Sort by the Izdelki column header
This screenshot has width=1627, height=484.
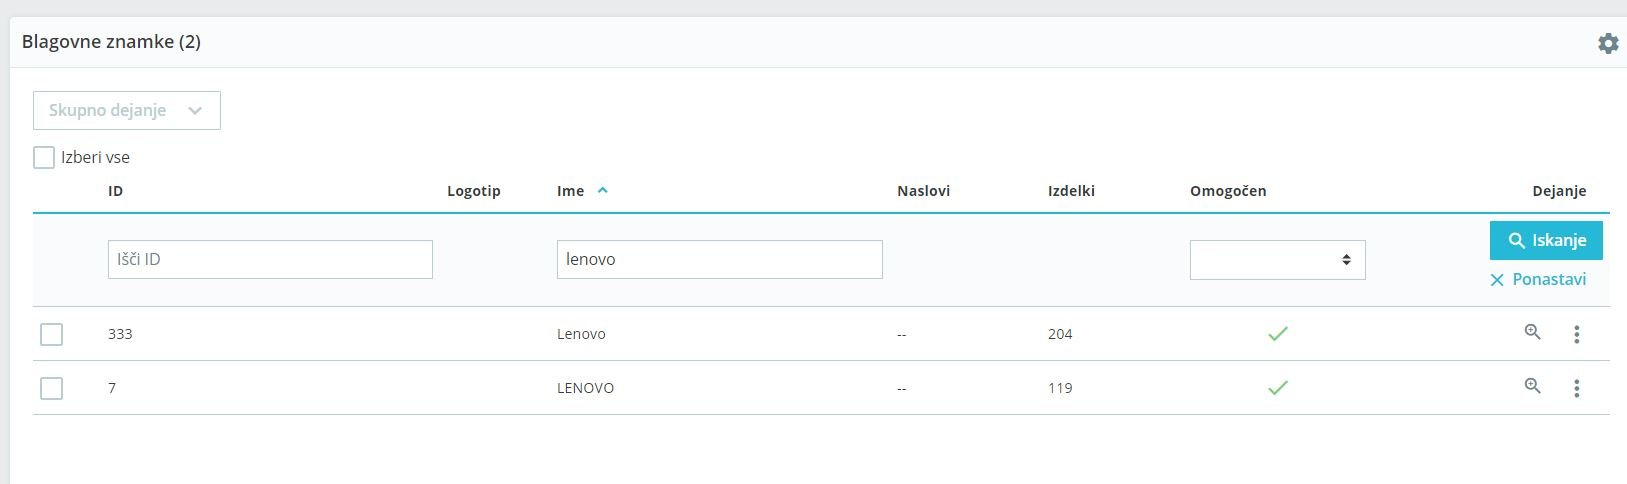tap(1071, 191)
